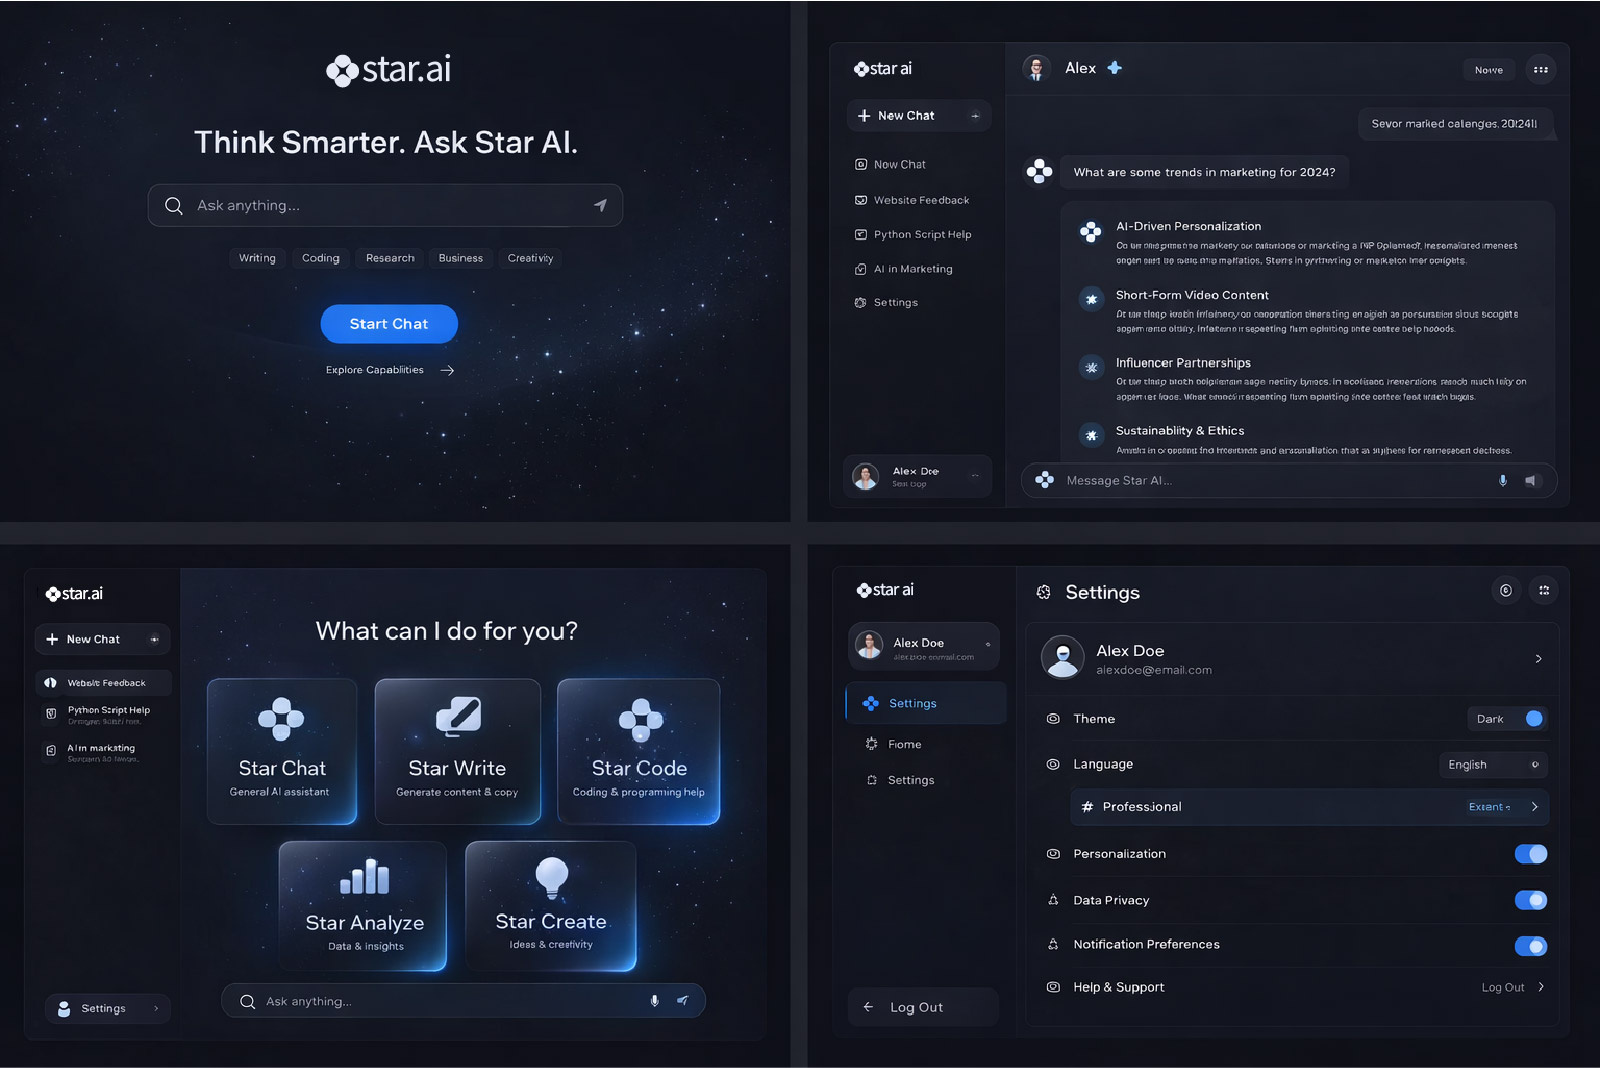Expand the Professional option chevron

(1537, 807)
